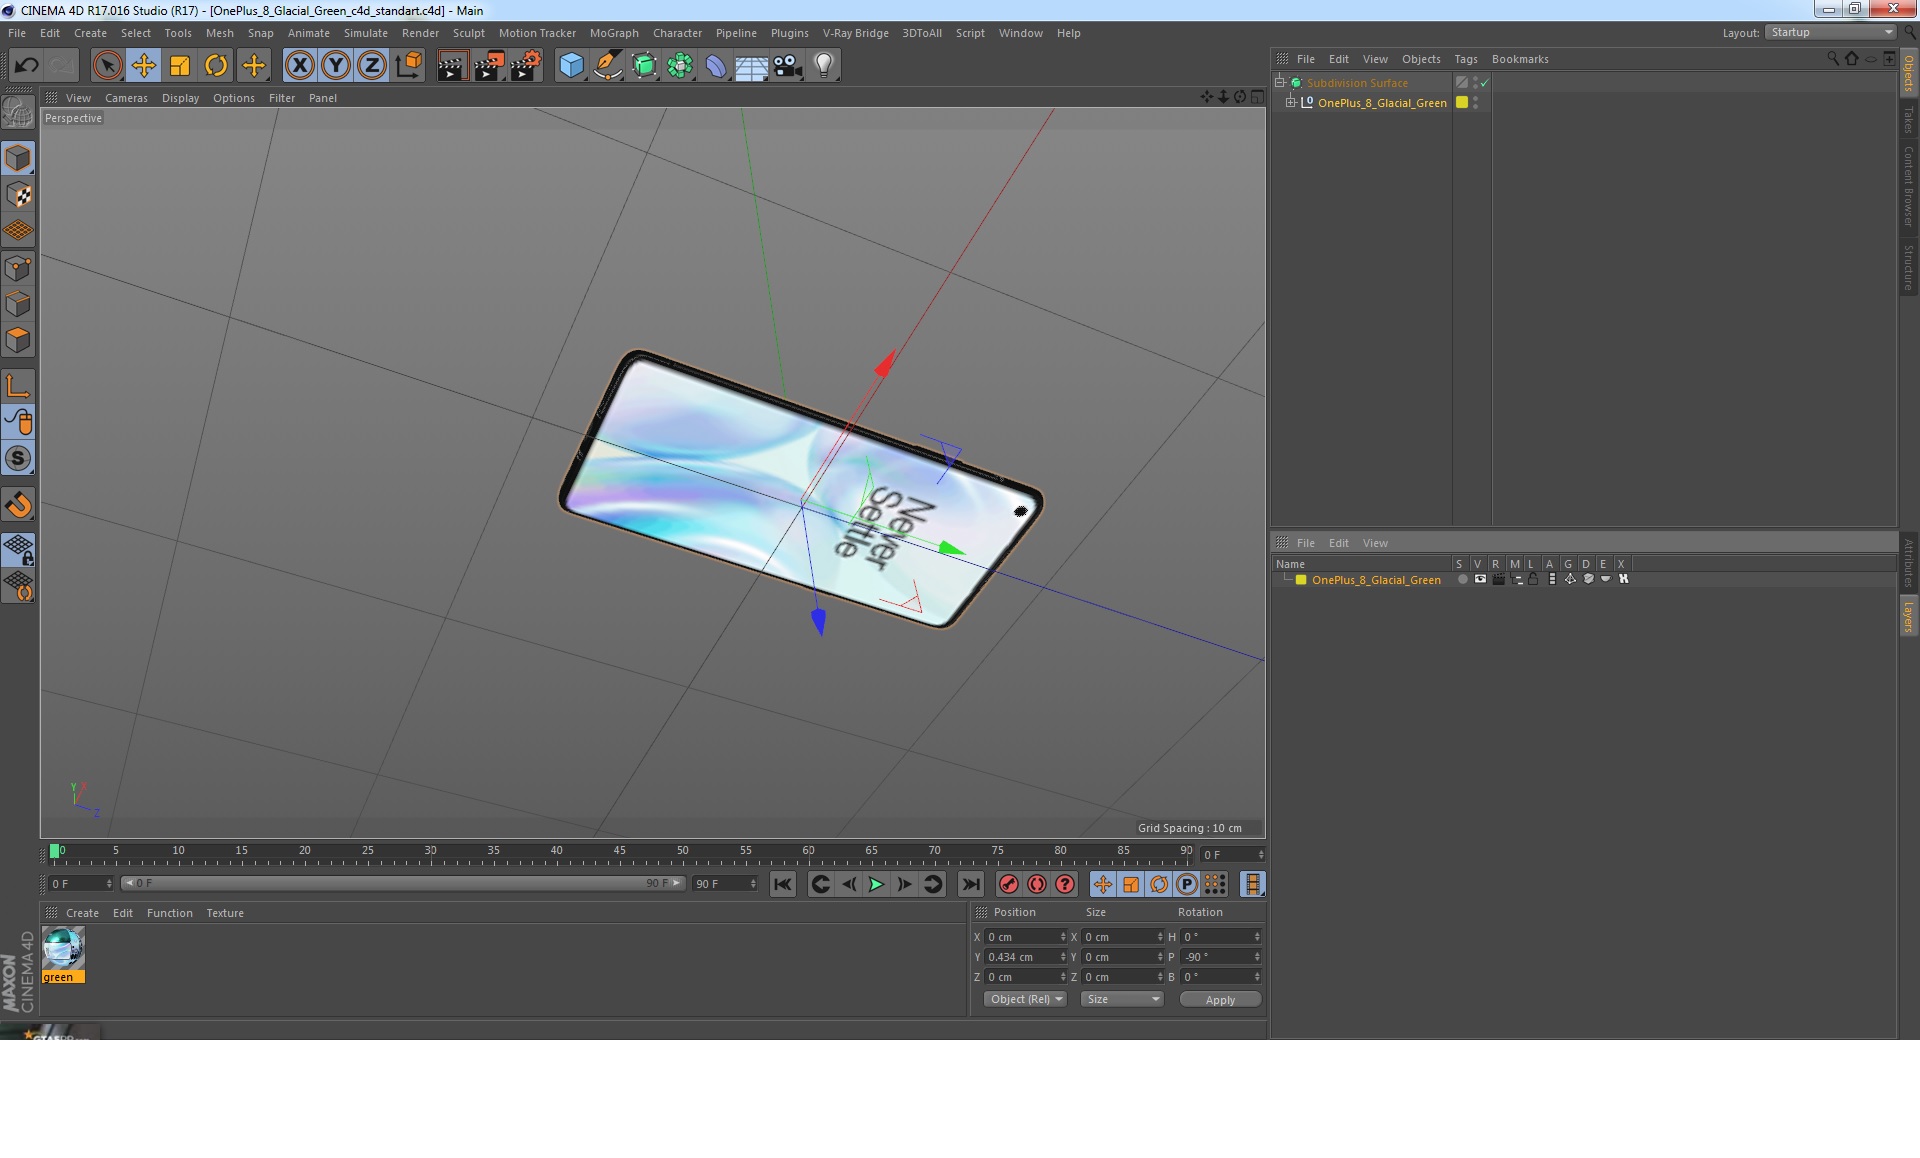The width and height of the screenshot is (1920, 1158).
Task: Open the Sculpt menu
Action: pos(468,33)
